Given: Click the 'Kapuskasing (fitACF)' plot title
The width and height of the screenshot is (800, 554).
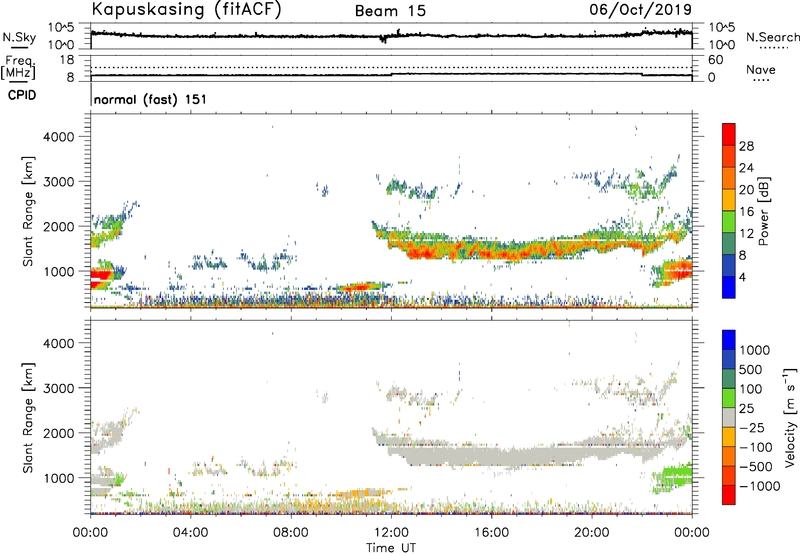Looking at the screenshot, I should 186,9.
